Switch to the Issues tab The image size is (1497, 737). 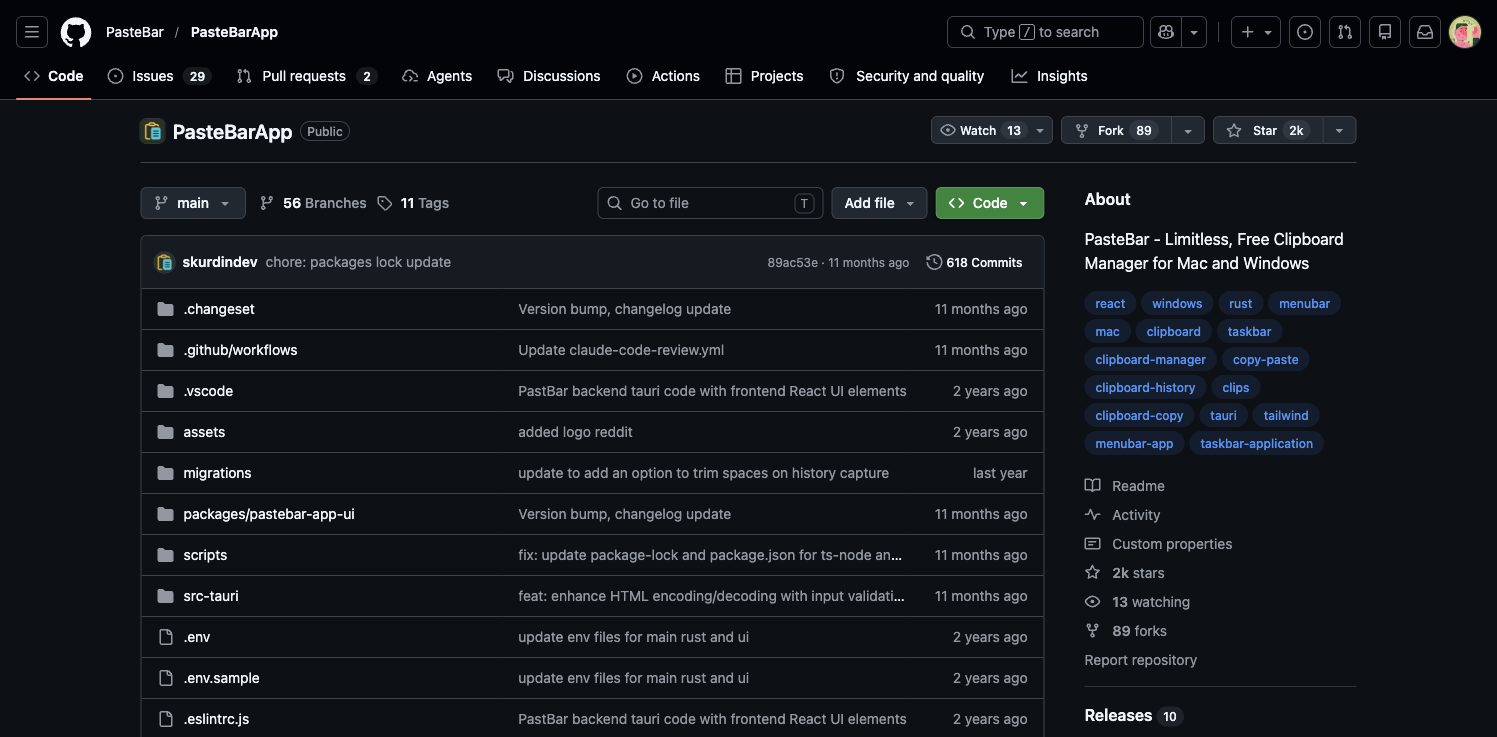[159, 76]
